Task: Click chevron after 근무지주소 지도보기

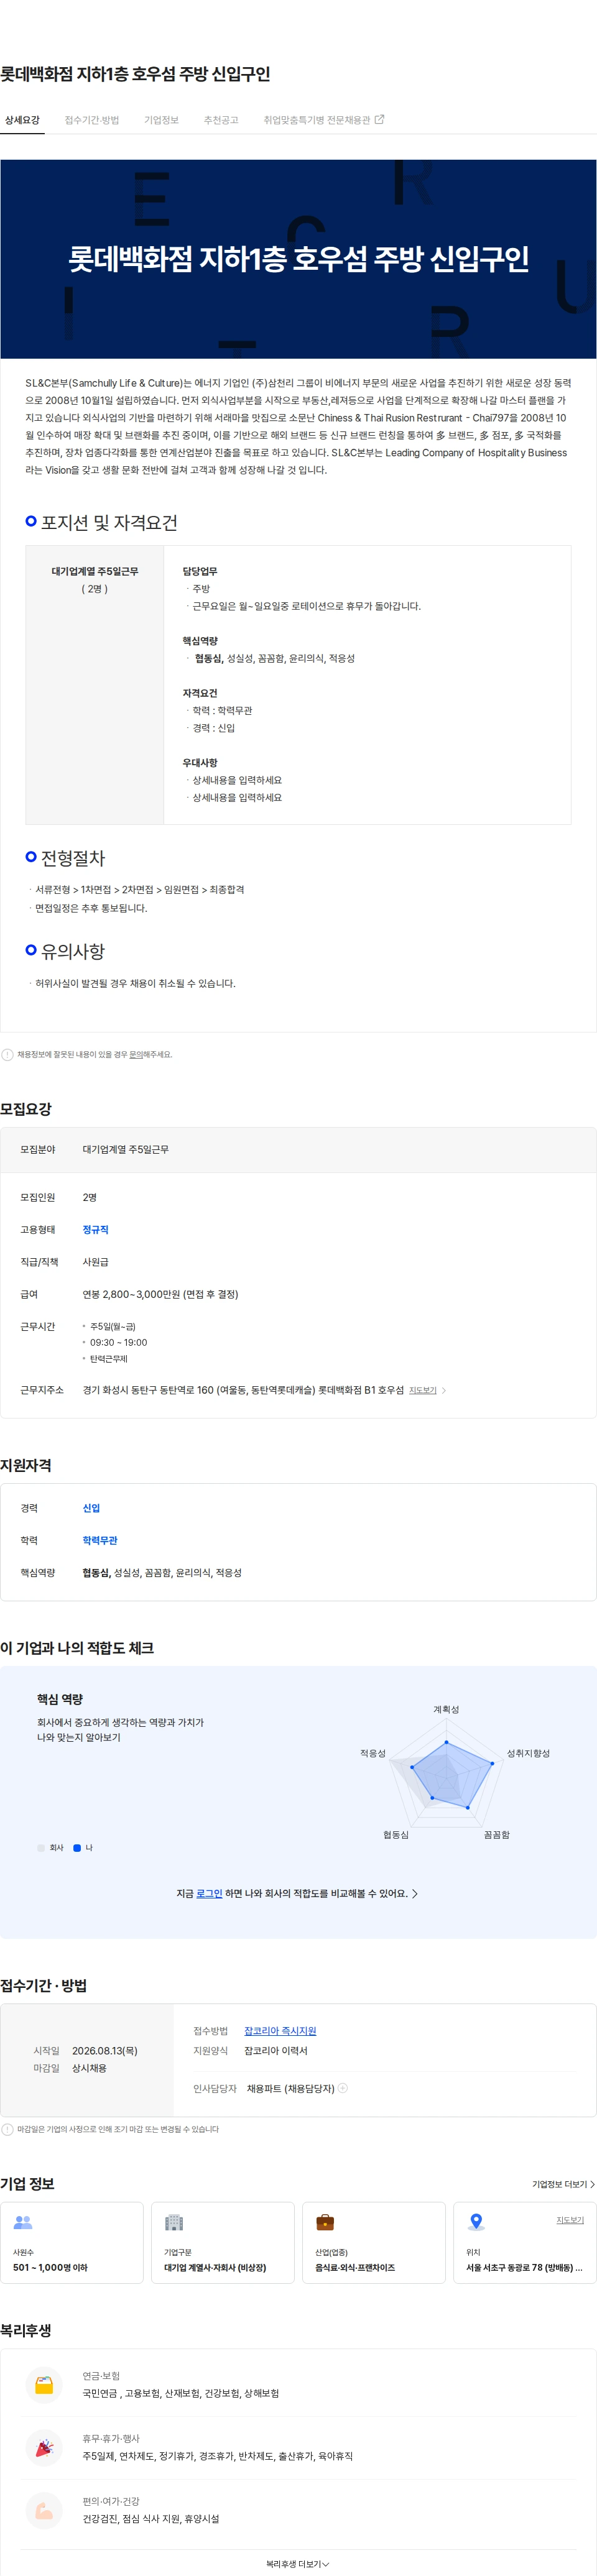Action: click(x=444, y=1390)
